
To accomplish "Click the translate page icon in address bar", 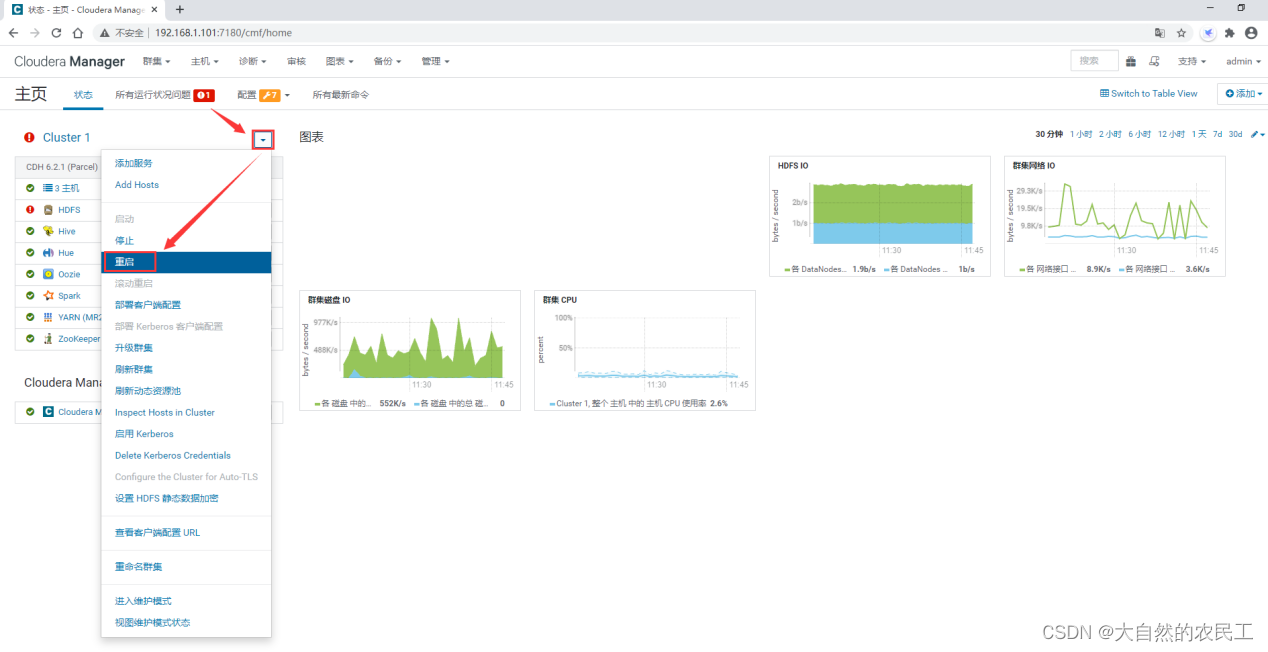I will click(x=1160, y=32).
